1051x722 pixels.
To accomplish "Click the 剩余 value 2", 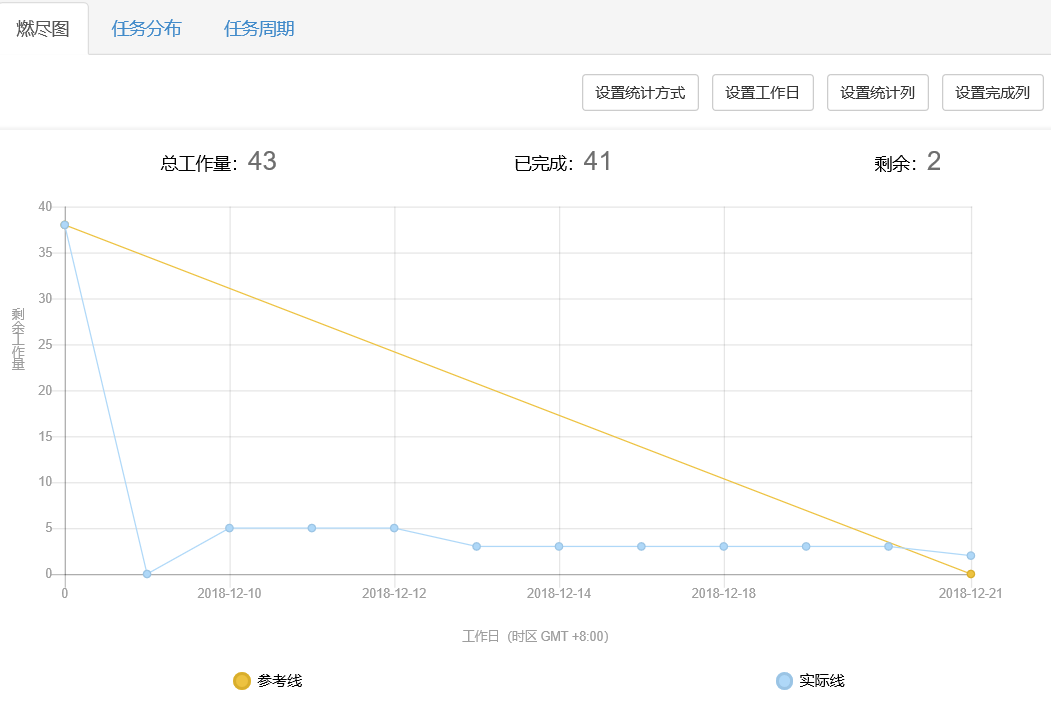I will (x=934, y=162).
